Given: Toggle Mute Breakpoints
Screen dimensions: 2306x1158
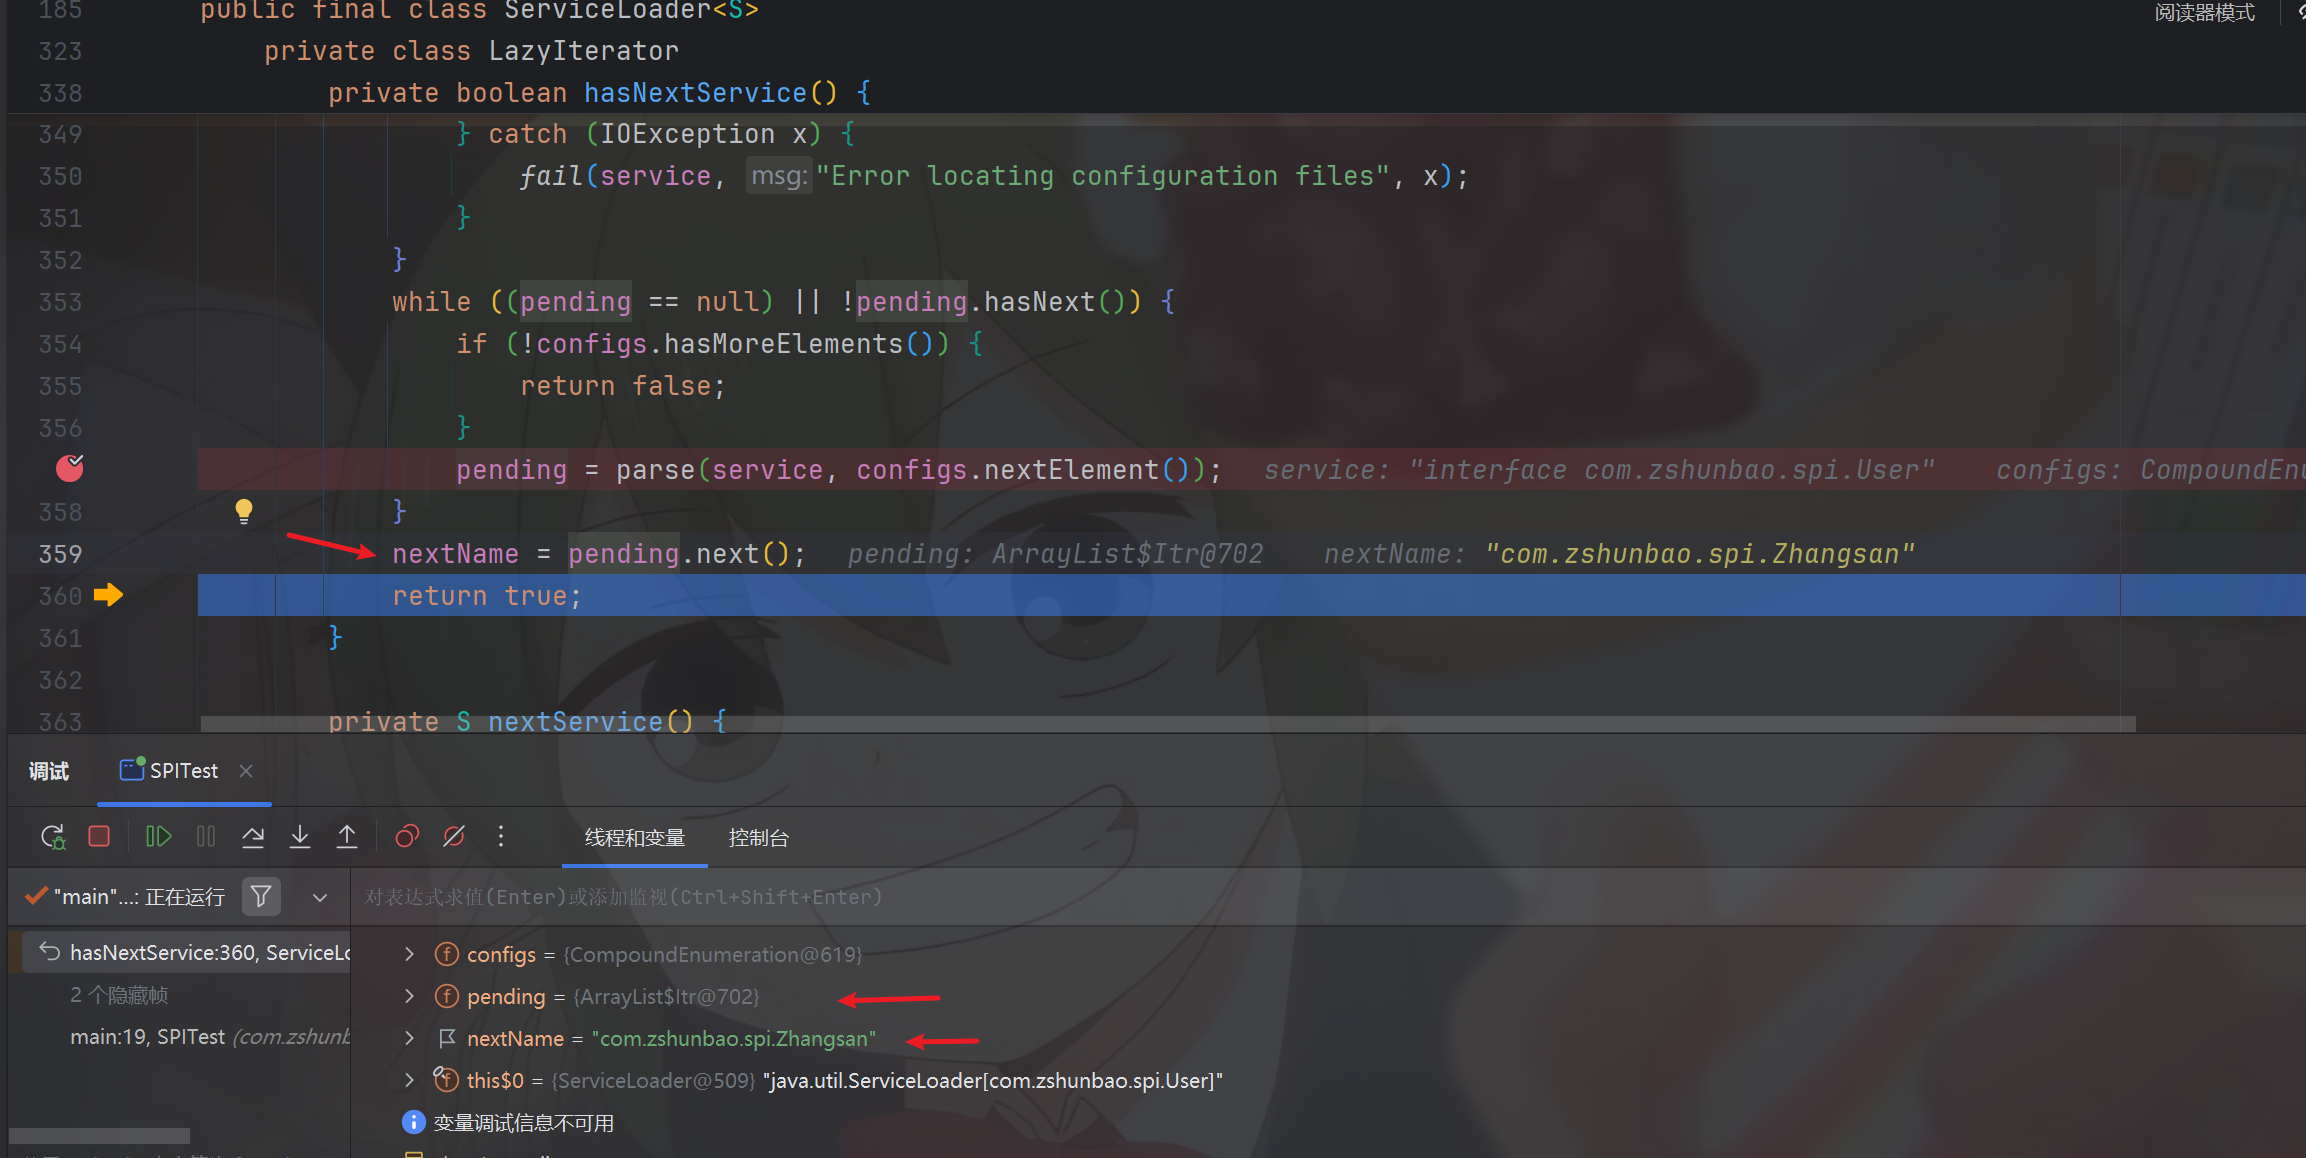Looking at the screenshot, I should pos(454,837).
